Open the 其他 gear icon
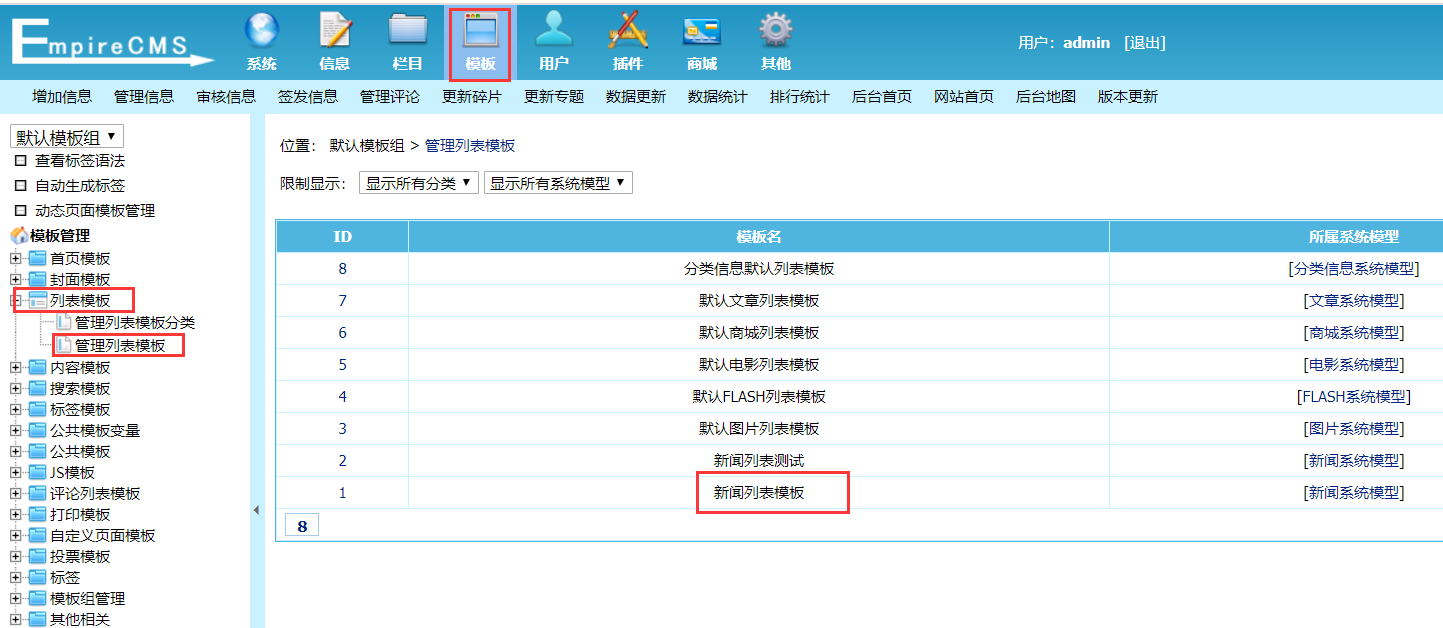Image resolution: width=1443 pixels, height=628 pixels. pos(775,30)
